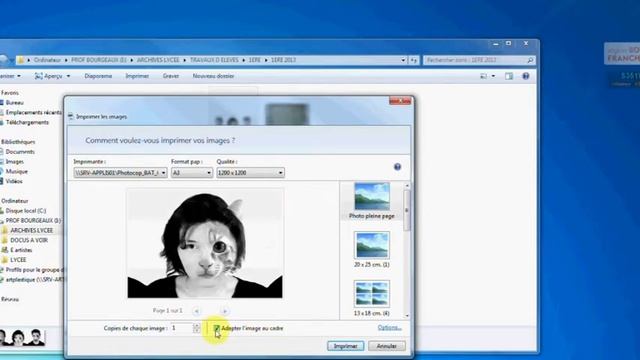Select artplastique network drive in sidebar
640x360 pixels.
tap(35, 280)
